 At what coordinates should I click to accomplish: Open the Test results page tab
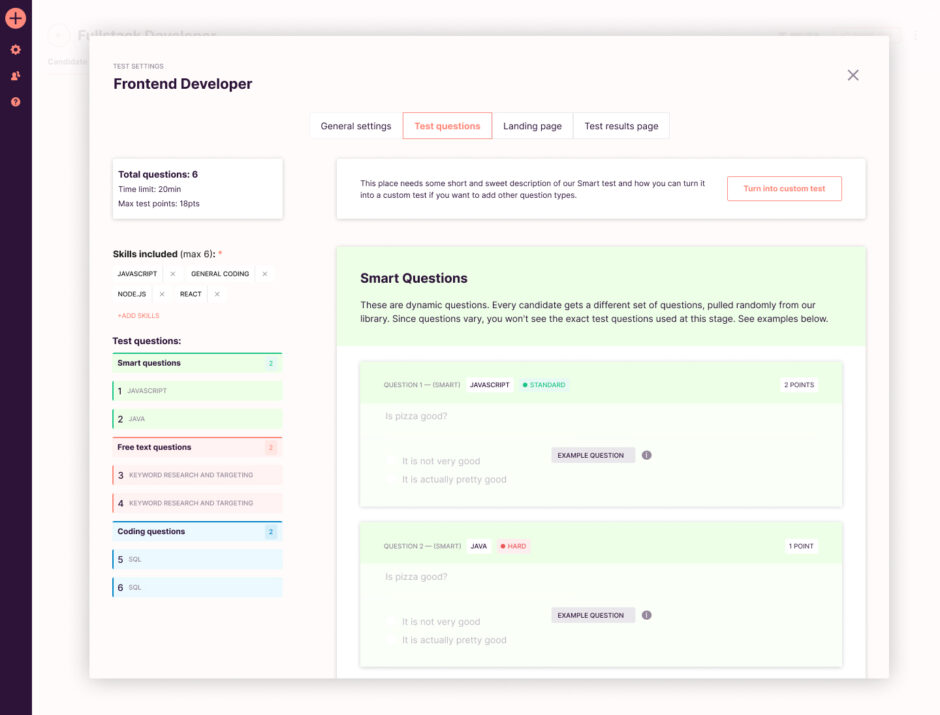(623, 126)
